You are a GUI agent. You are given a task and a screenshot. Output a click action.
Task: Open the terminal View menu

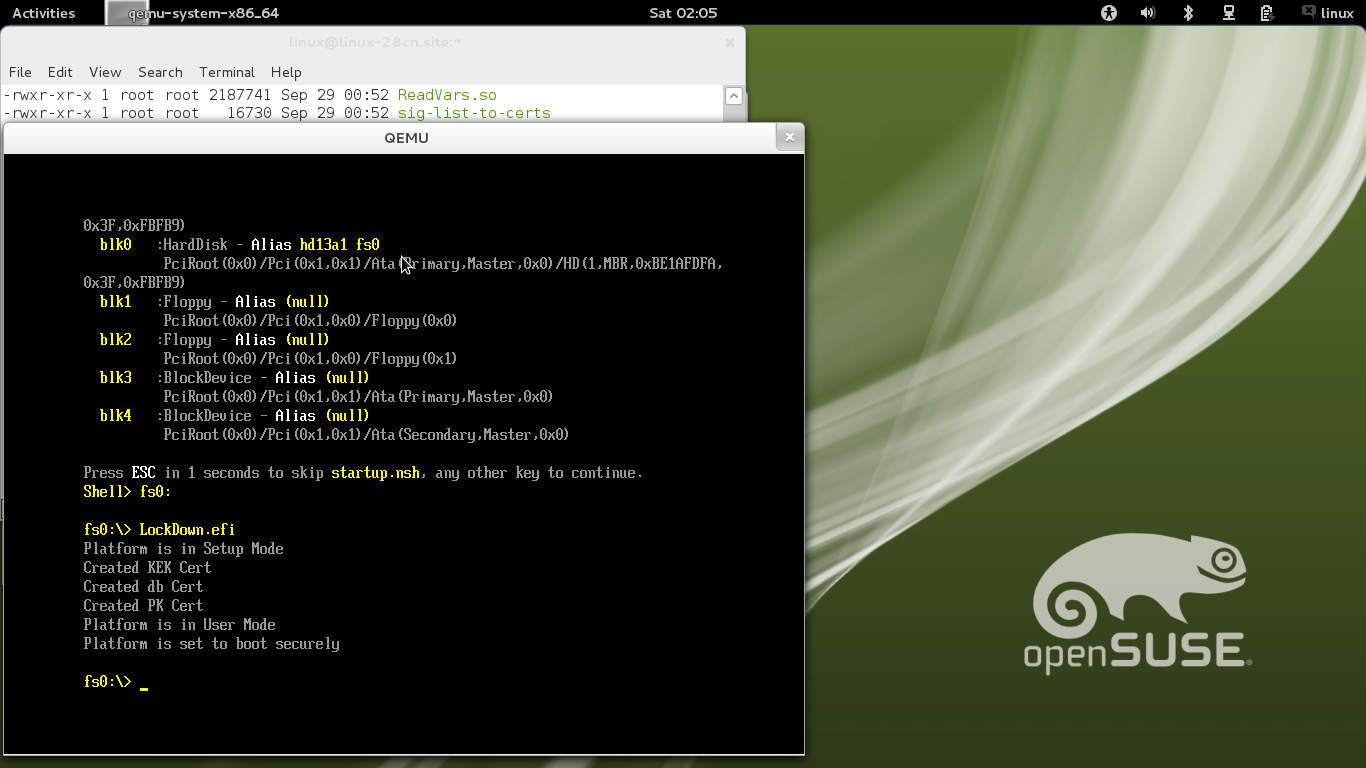coord(105,72)
